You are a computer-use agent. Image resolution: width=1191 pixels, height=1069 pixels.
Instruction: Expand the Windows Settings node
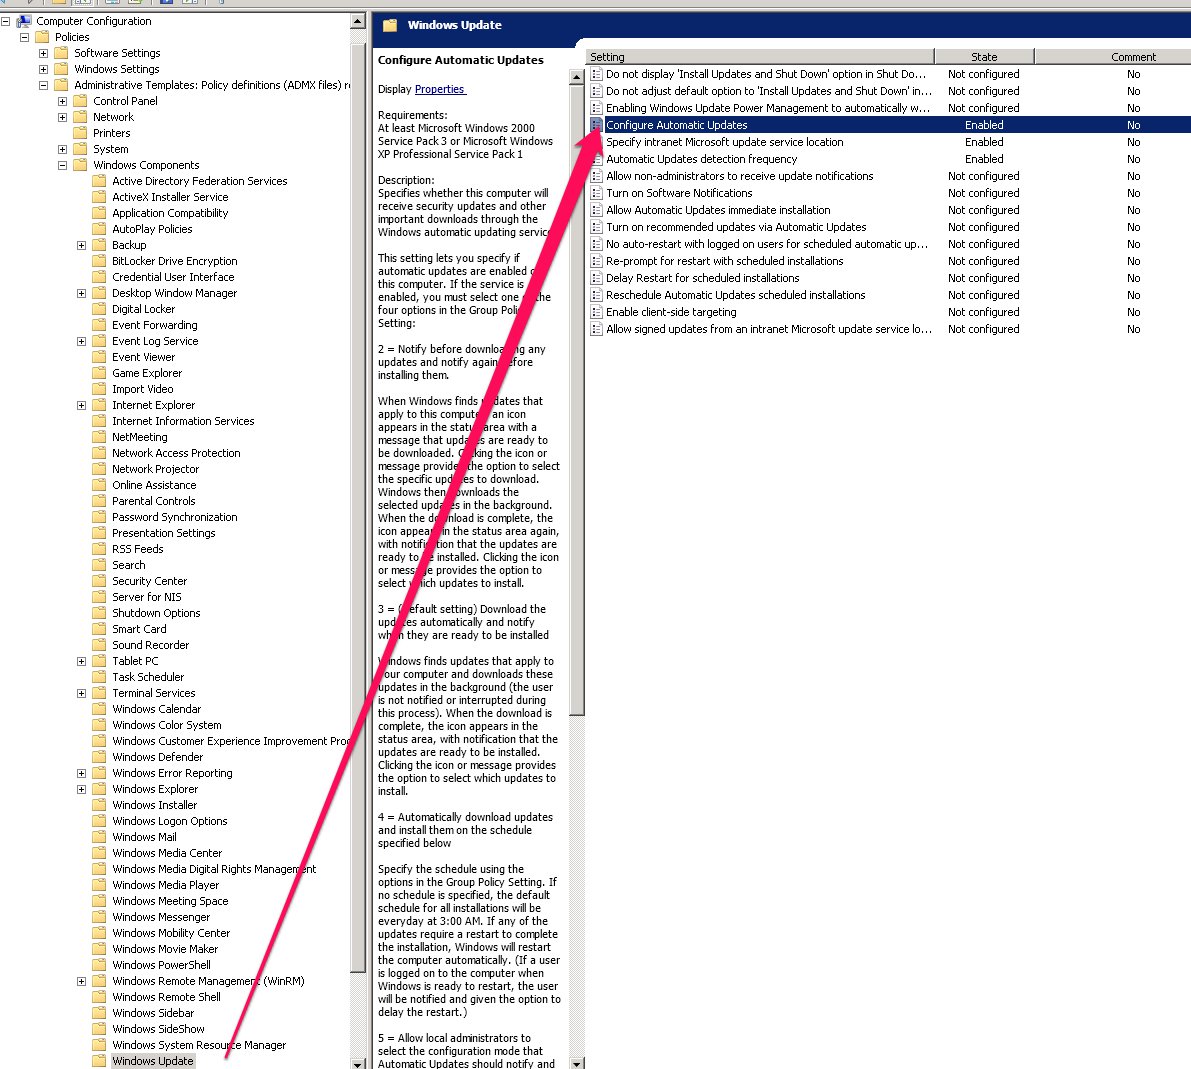click(43, 69)
